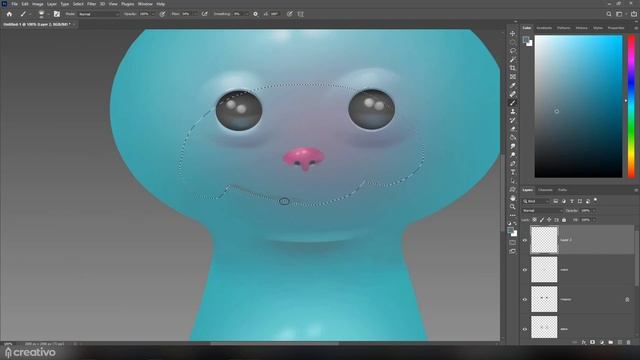Create new group folder icon
The image size is (640, 360).
[x=611, y=342]
